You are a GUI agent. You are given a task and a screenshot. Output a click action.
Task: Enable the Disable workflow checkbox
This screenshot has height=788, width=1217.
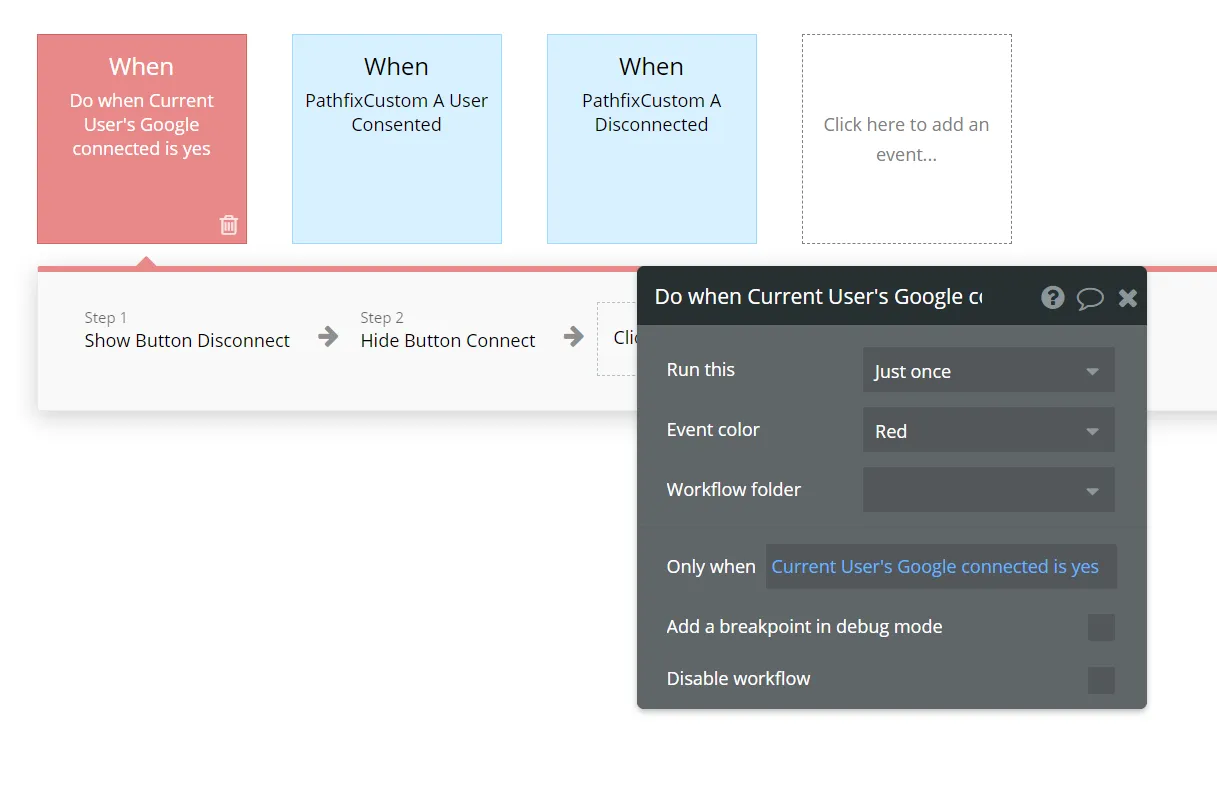pos(1101,680)
